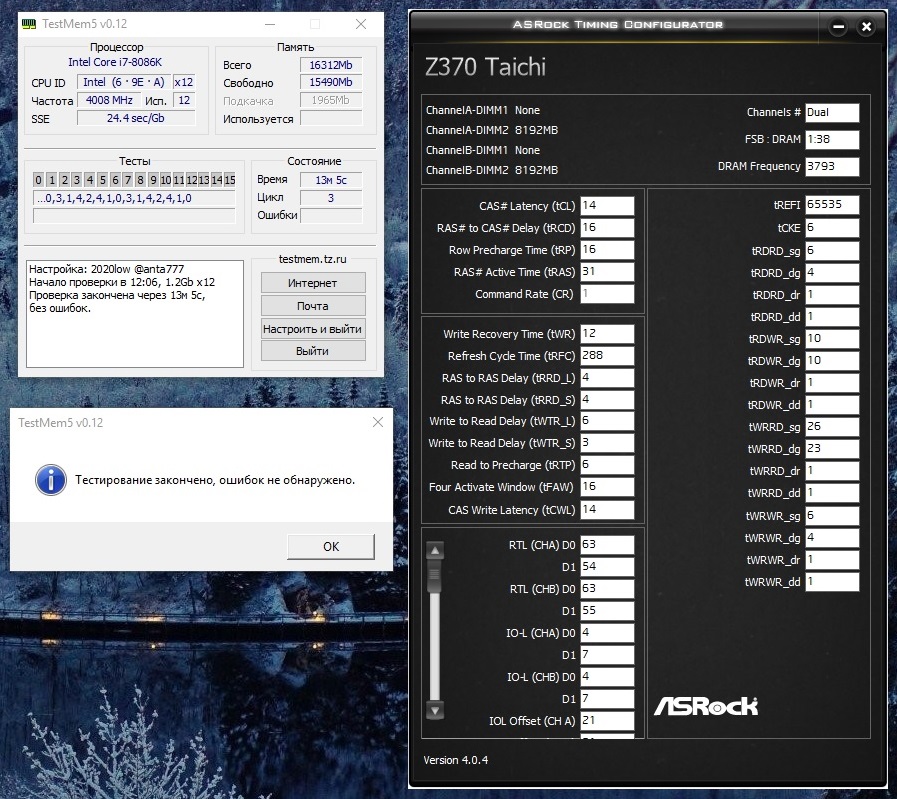Click the ChannelA-DIMM2 8192MB entry
This screenshot has width=897, height=799.
(491, 130)
